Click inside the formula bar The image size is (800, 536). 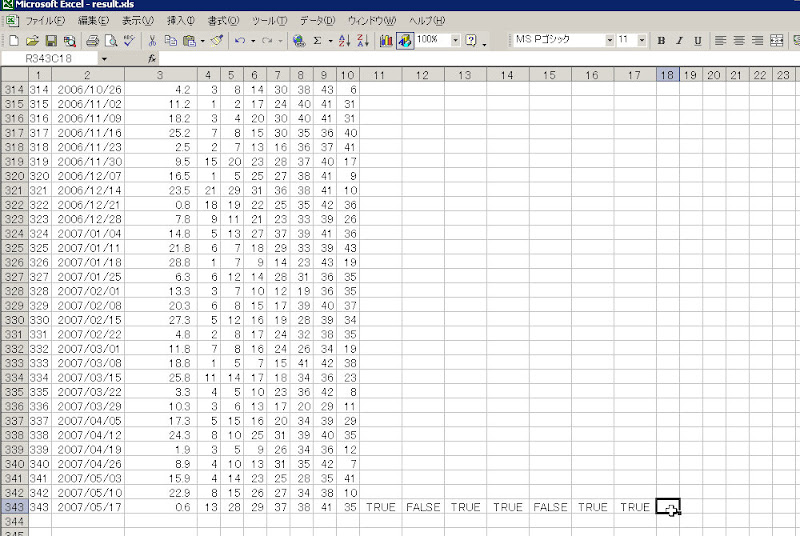[480, 59]
